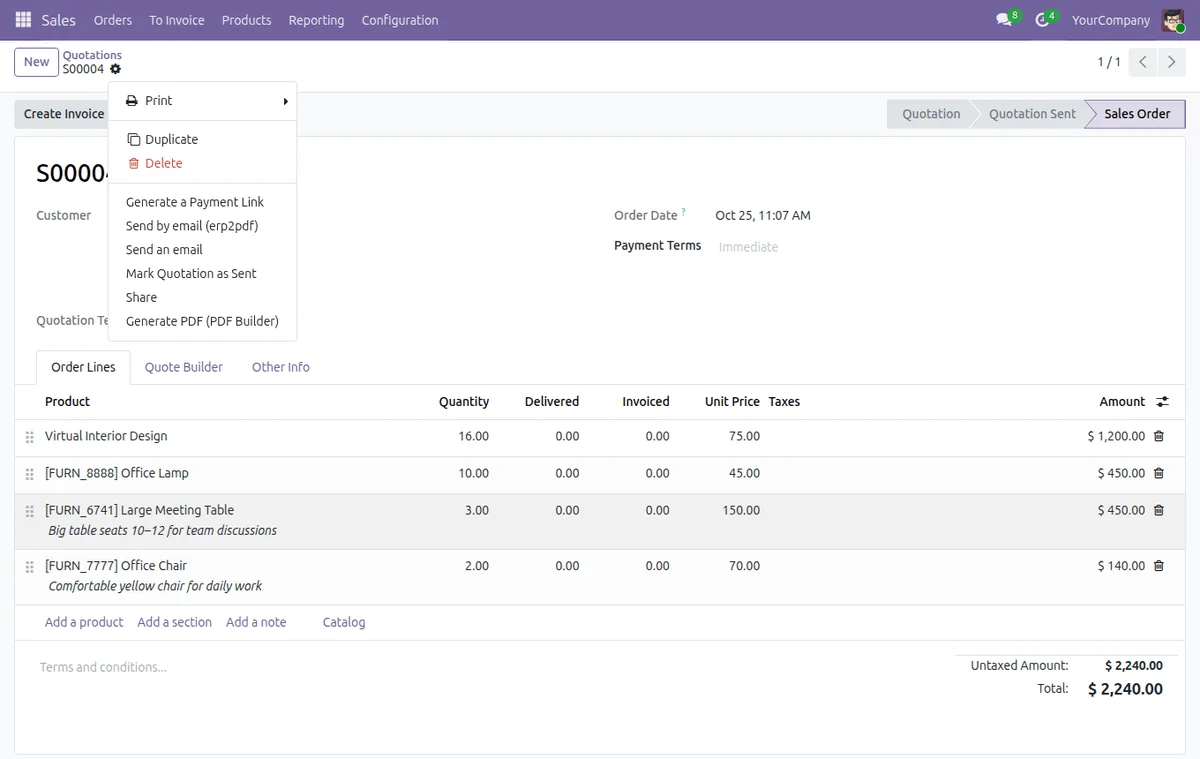Go to the next record arrow
Viewport: 1200px width, 759px height.
pyautogui.click(x=1172, y=62)
